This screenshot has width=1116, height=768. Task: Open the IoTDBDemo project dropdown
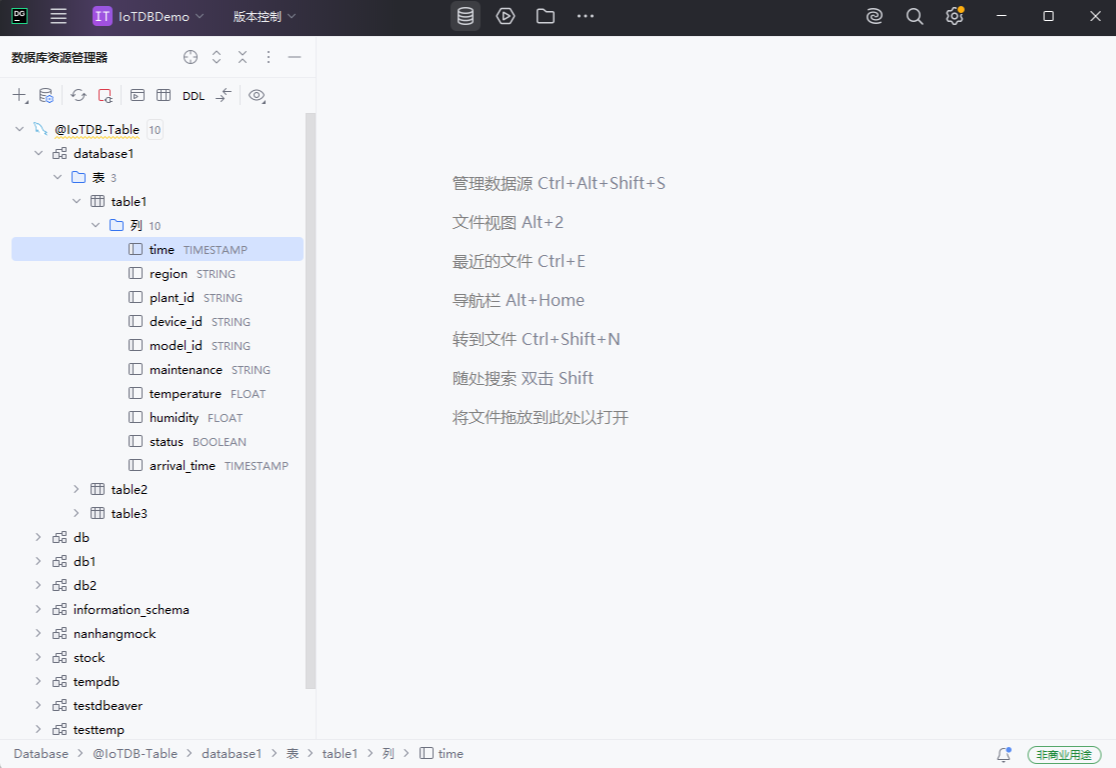click(143, 16)
